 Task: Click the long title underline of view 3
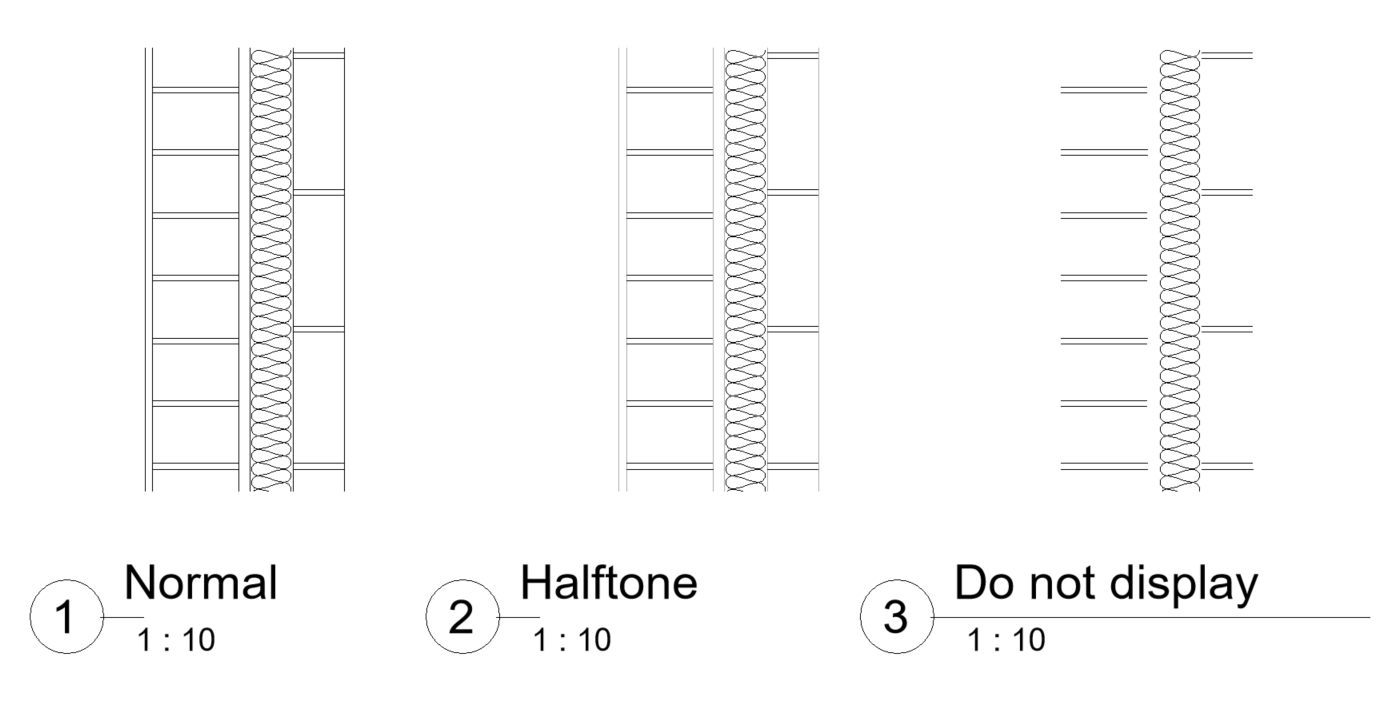click(1151, 617)
